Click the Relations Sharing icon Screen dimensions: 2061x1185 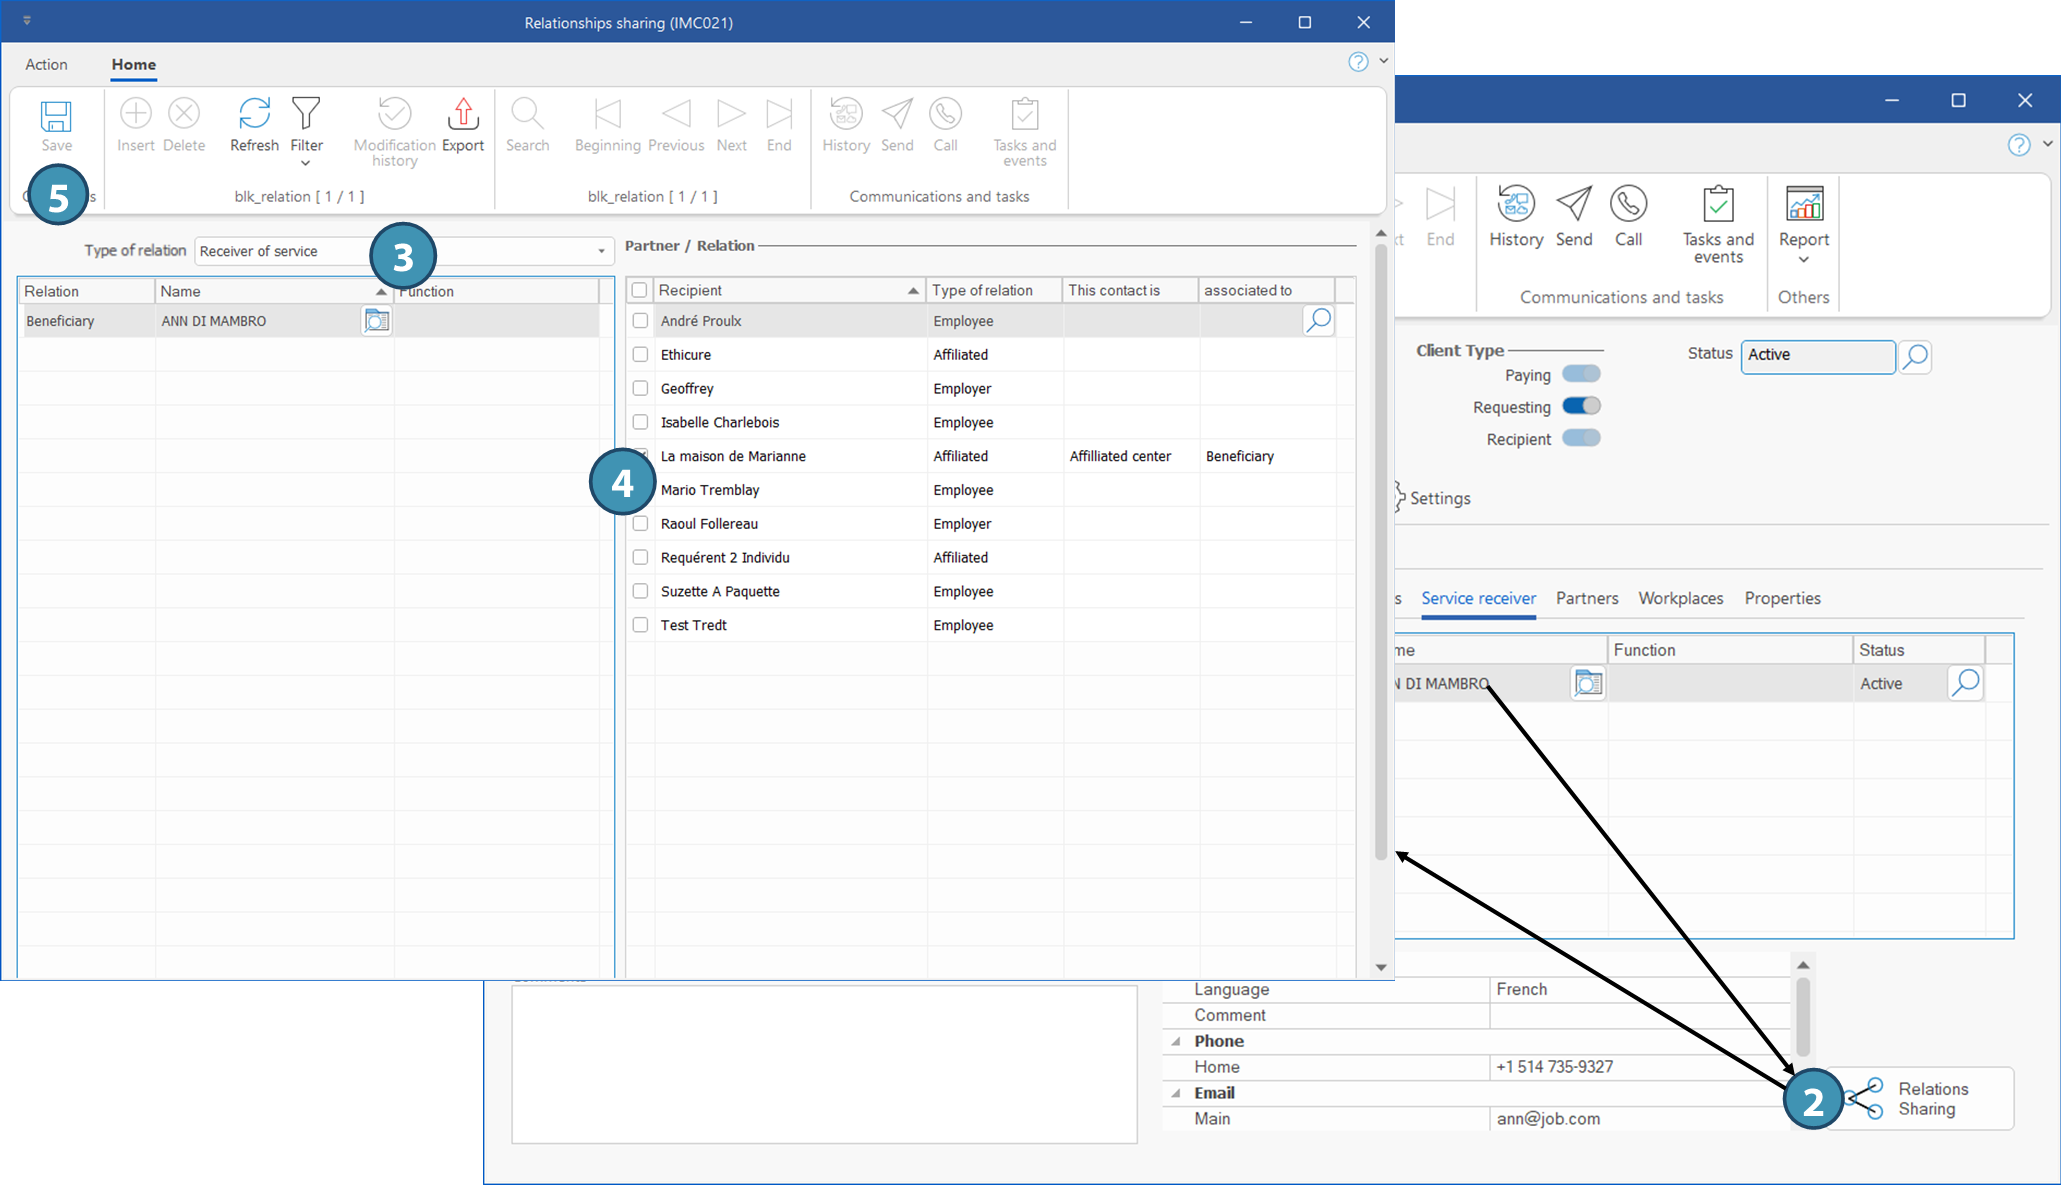1866,1098
